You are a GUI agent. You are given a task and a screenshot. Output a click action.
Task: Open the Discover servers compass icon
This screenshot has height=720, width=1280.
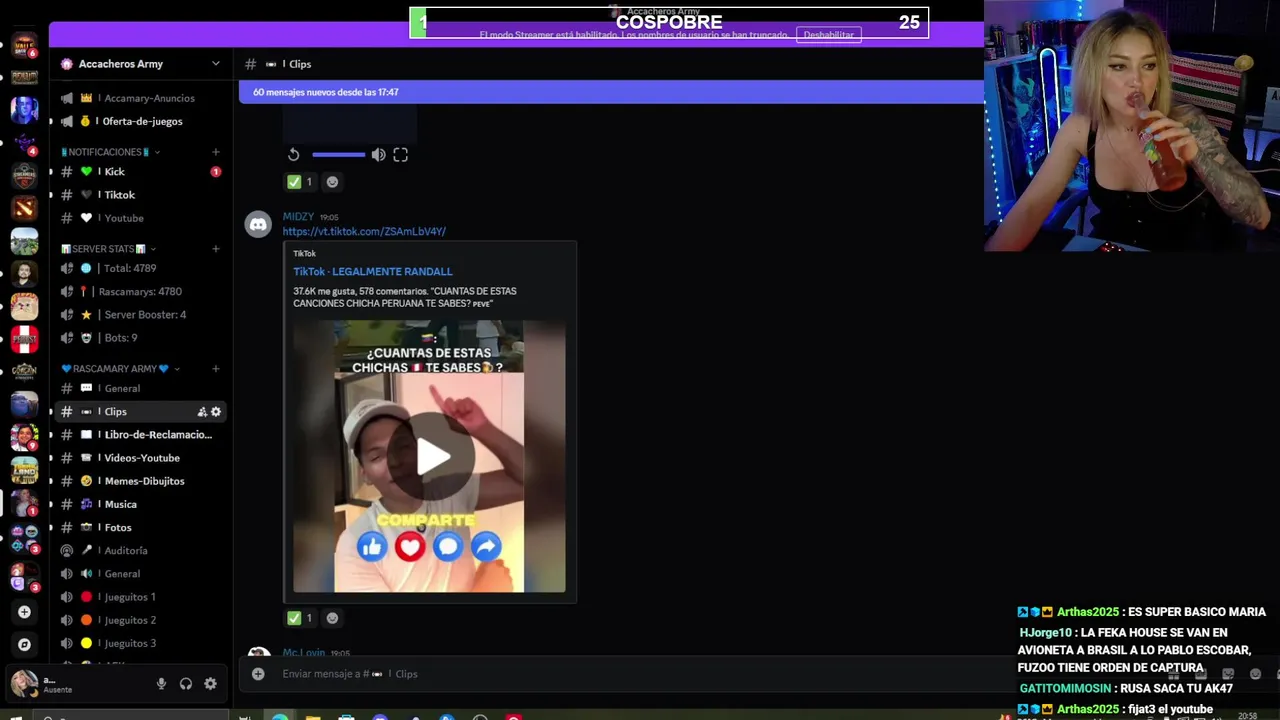click(x=24, y=645)
